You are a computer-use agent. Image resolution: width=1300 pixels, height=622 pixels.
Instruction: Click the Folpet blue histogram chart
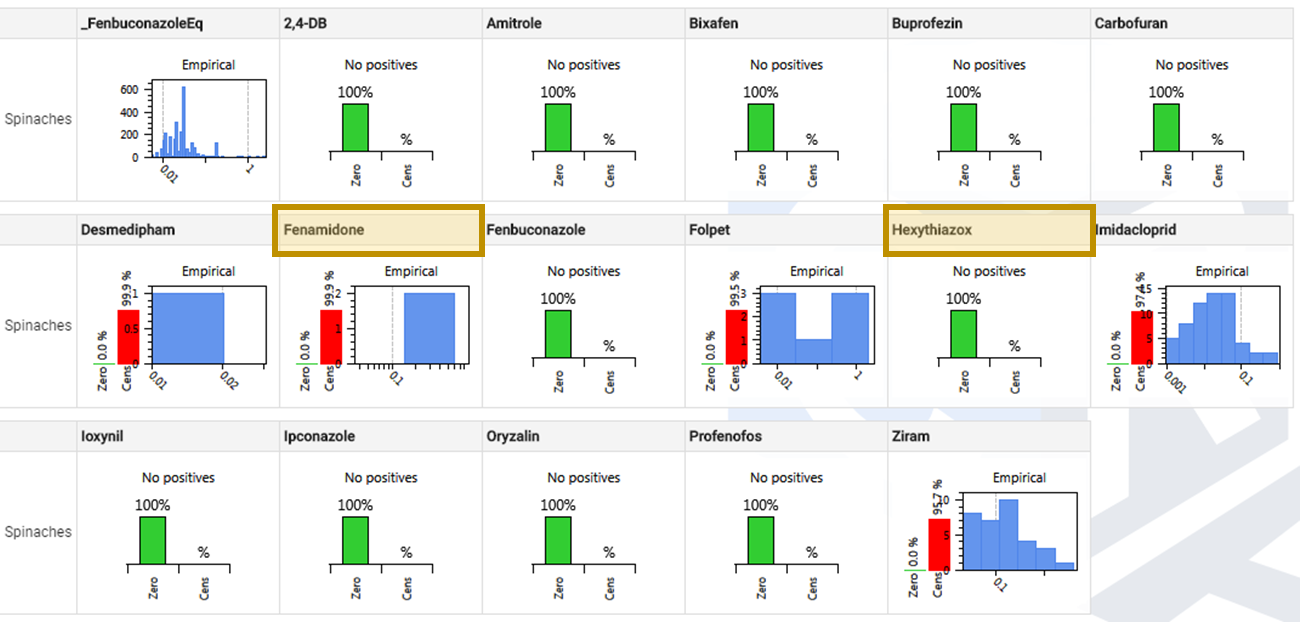(815, 327)
